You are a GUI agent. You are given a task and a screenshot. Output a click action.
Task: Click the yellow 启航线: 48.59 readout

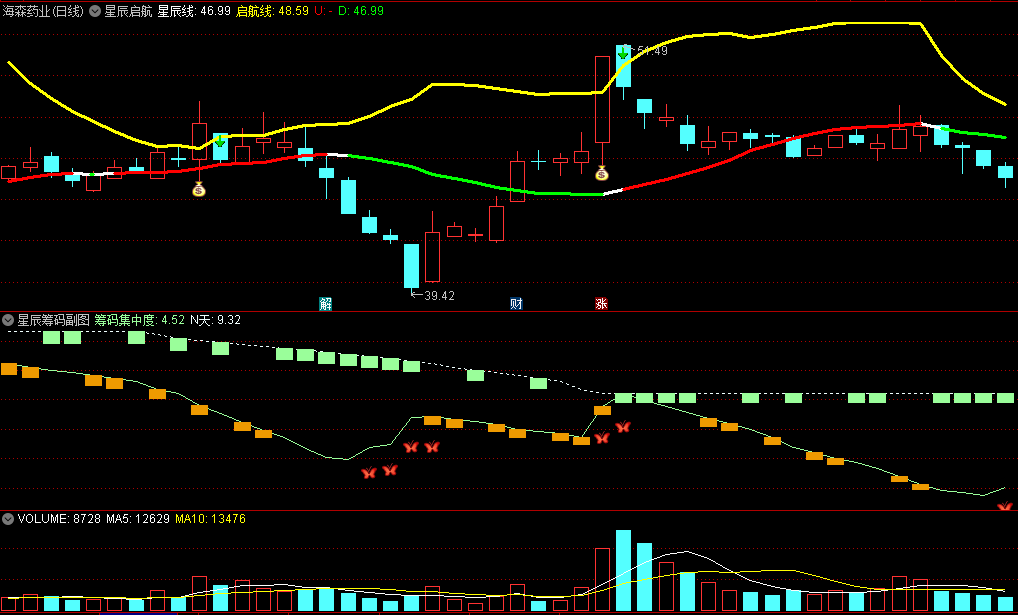click(x=273, y=11)
